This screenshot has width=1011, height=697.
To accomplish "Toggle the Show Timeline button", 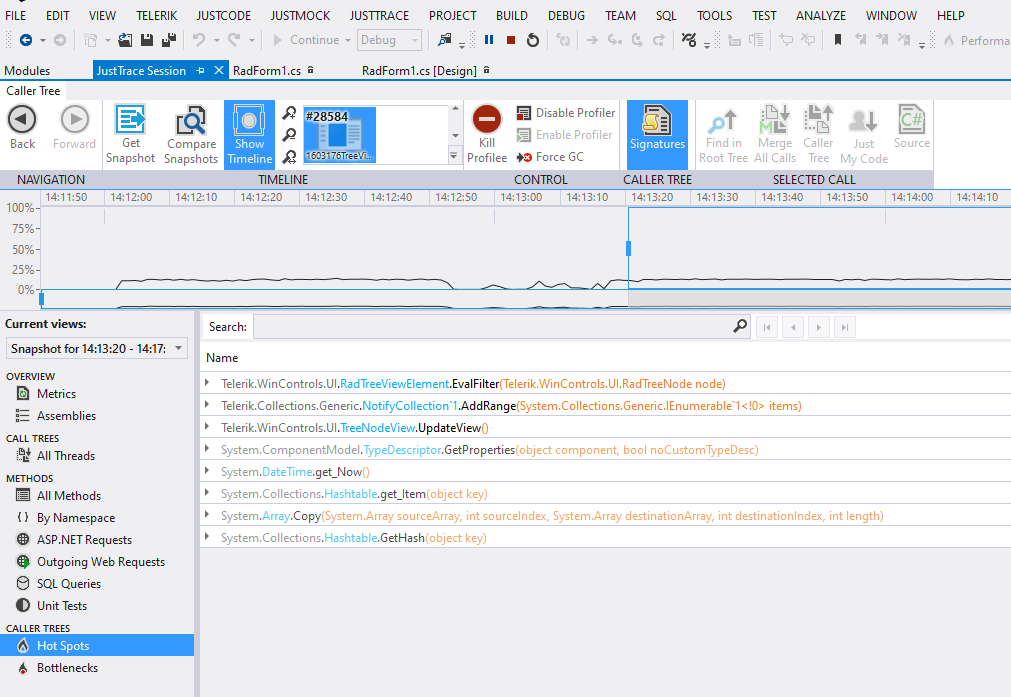I will (250, 135).
